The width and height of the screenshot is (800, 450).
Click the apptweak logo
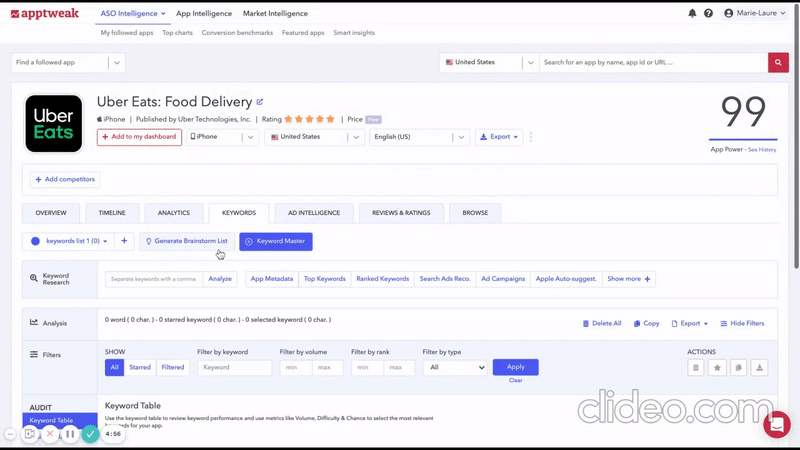[x=45, y=14]
